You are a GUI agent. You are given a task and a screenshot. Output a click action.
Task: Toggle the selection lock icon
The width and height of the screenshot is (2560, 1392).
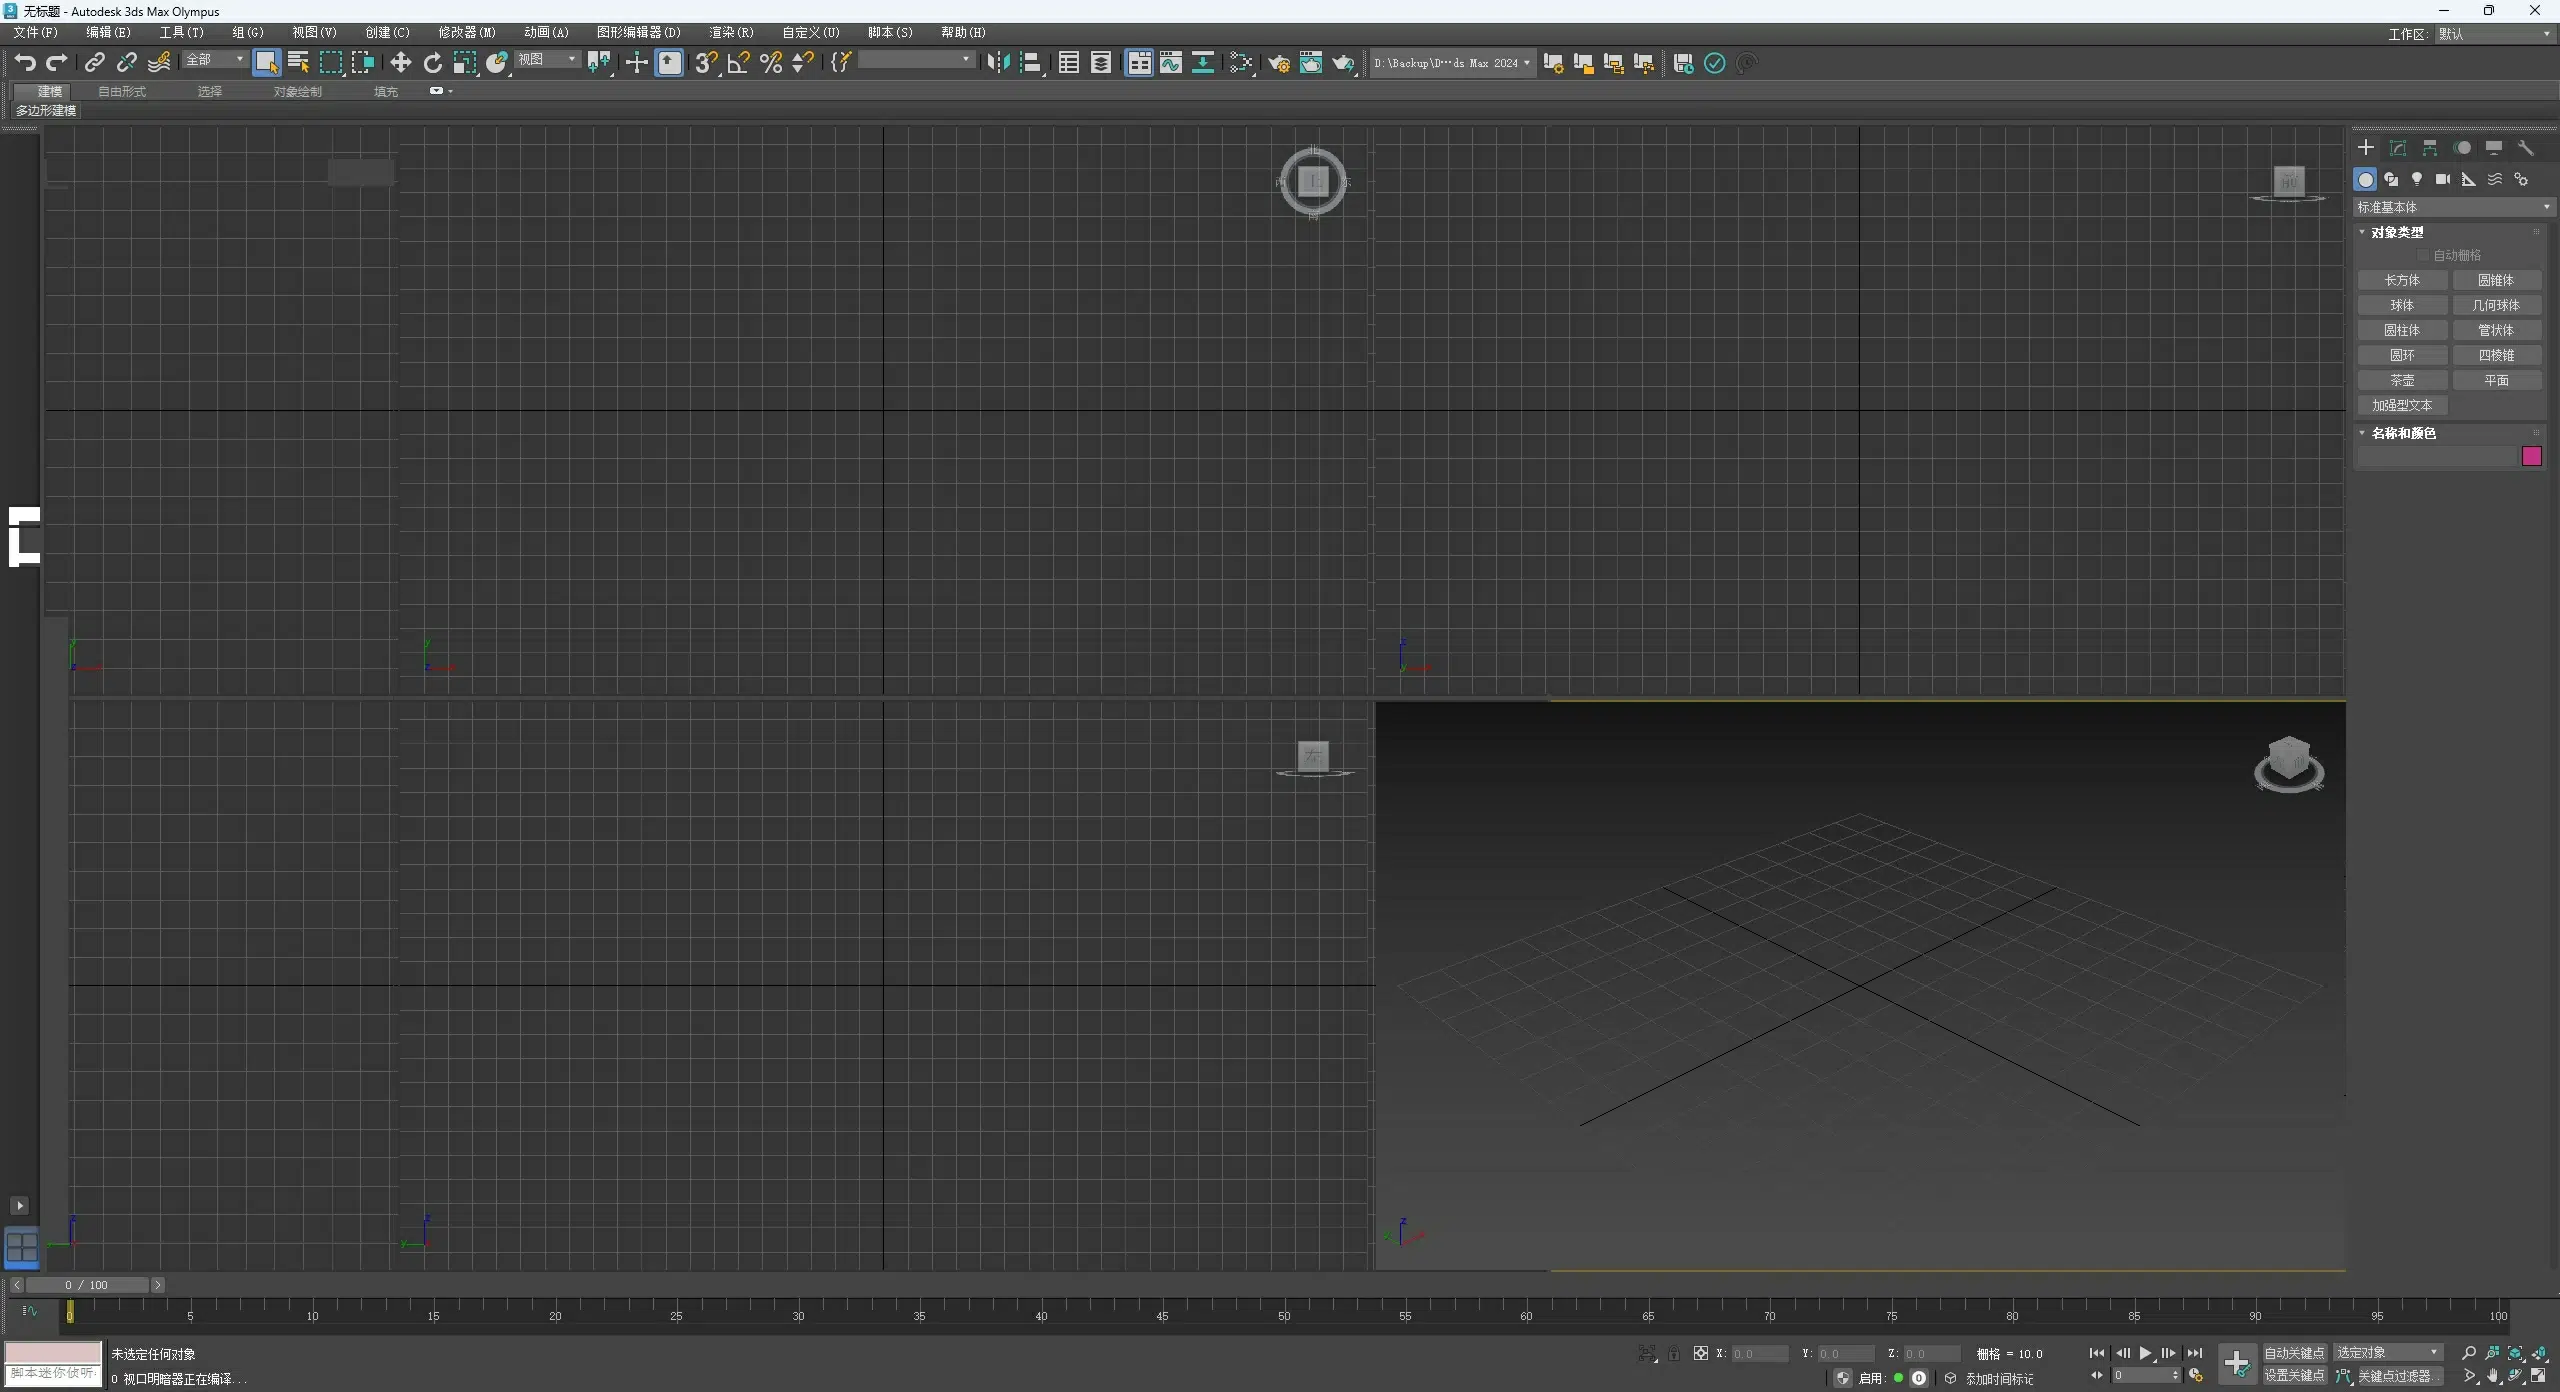click(1673, 1354)
